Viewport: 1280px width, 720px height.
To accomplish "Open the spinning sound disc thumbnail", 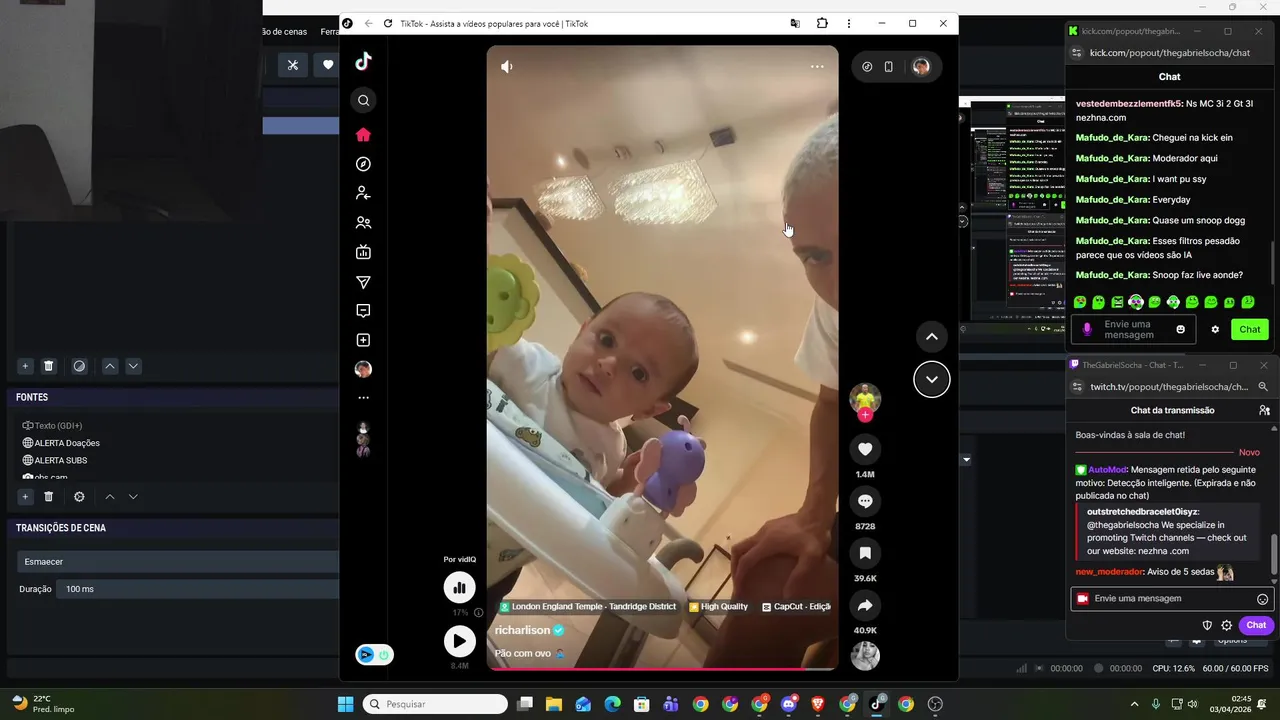I will (865, 655).
